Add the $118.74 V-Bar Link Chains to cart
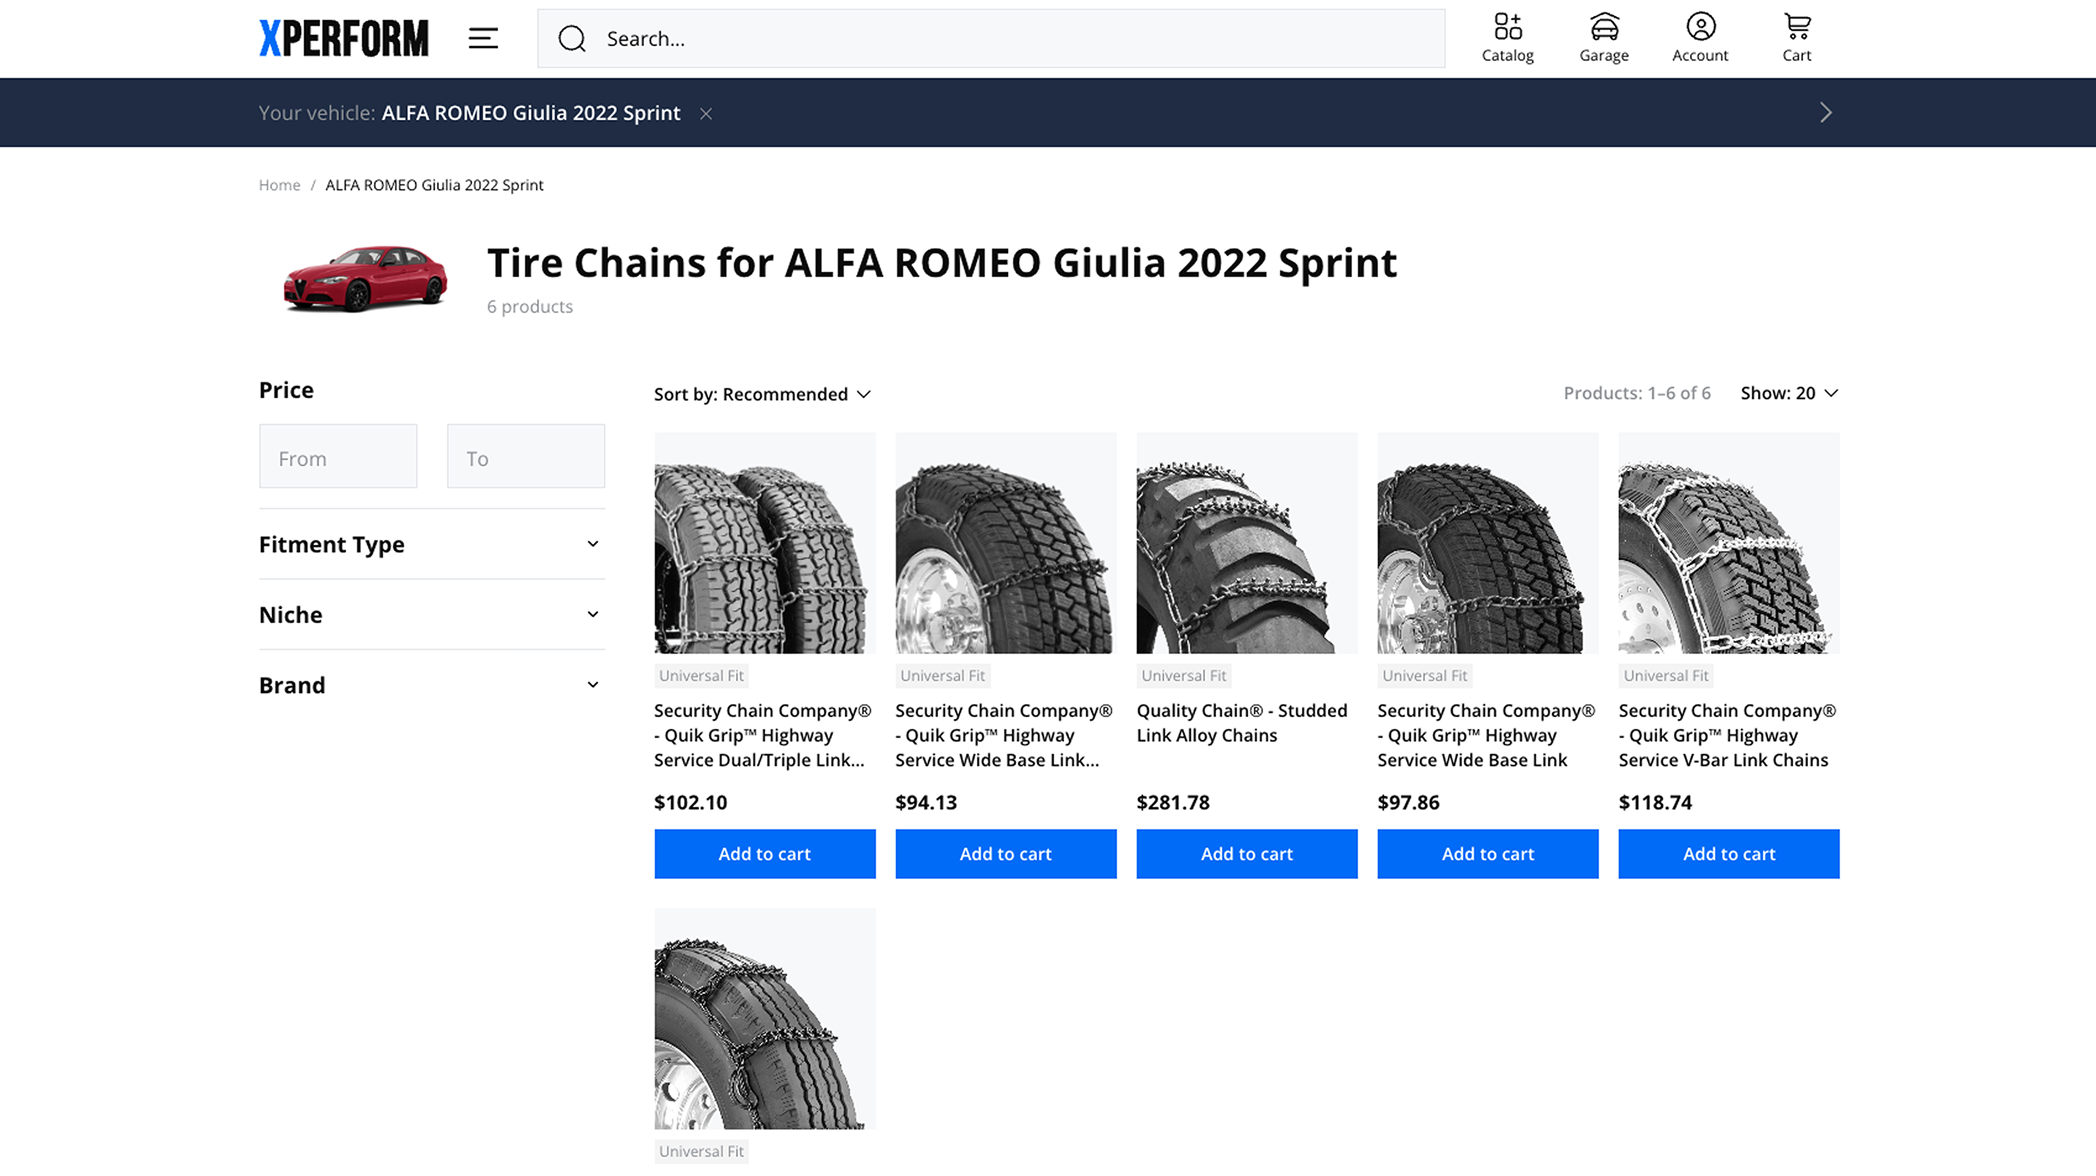The width and height of the screenshot is (2096, 1176). (1728, 854)
